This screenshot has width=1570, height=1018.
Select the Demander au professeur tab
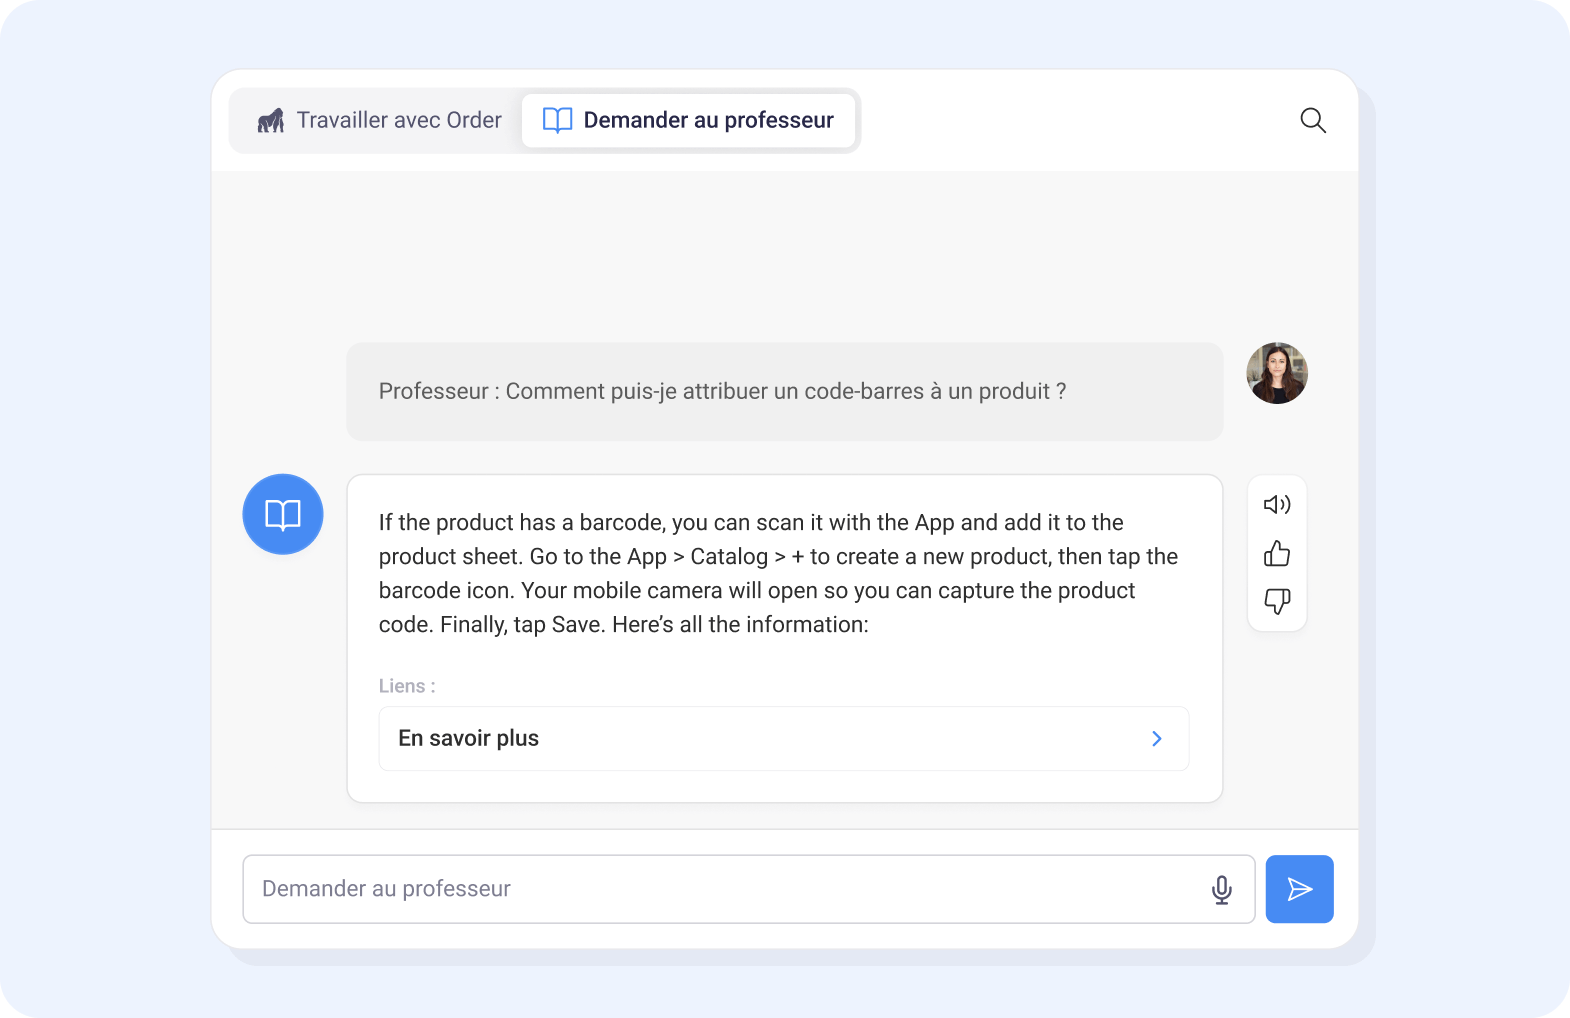point(688,120)
